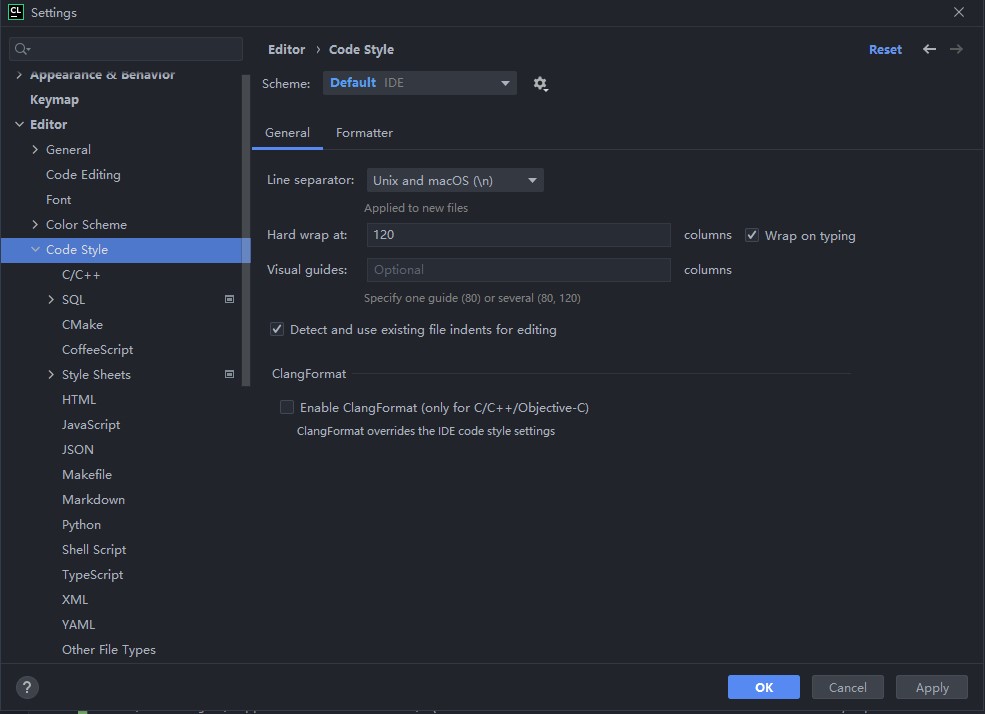Expand the SQL code style node

coord(51,300)
